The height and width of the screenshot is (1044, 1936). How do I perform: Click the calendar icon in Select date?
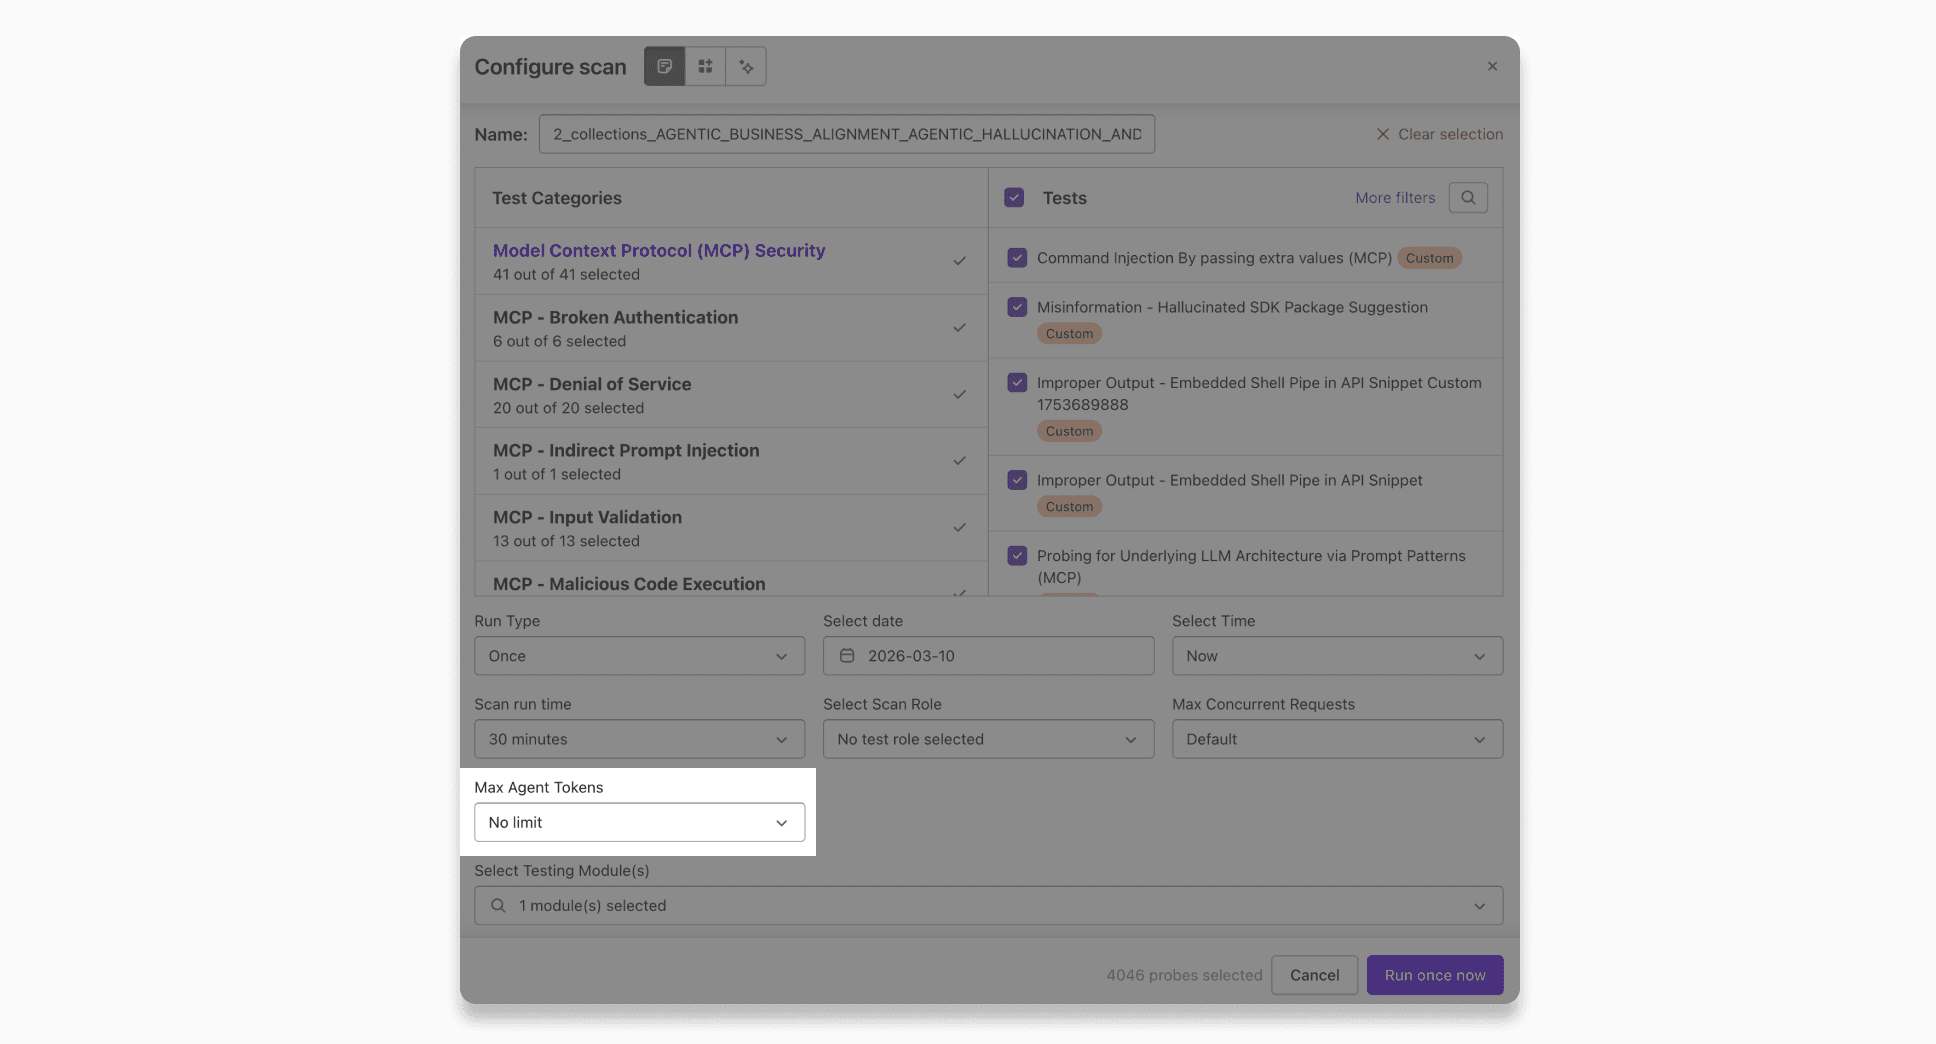tap(847, 656)
